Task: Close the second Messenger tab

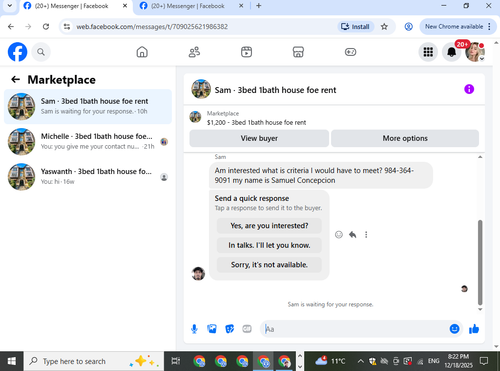Action: (241, 6)
